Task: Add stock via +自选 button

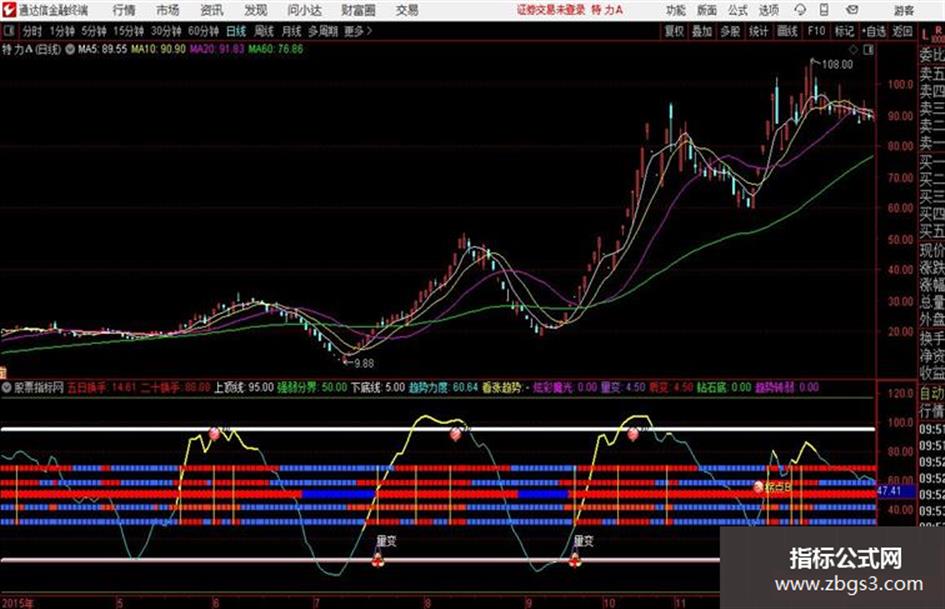Action: click(x=873, y=31)
